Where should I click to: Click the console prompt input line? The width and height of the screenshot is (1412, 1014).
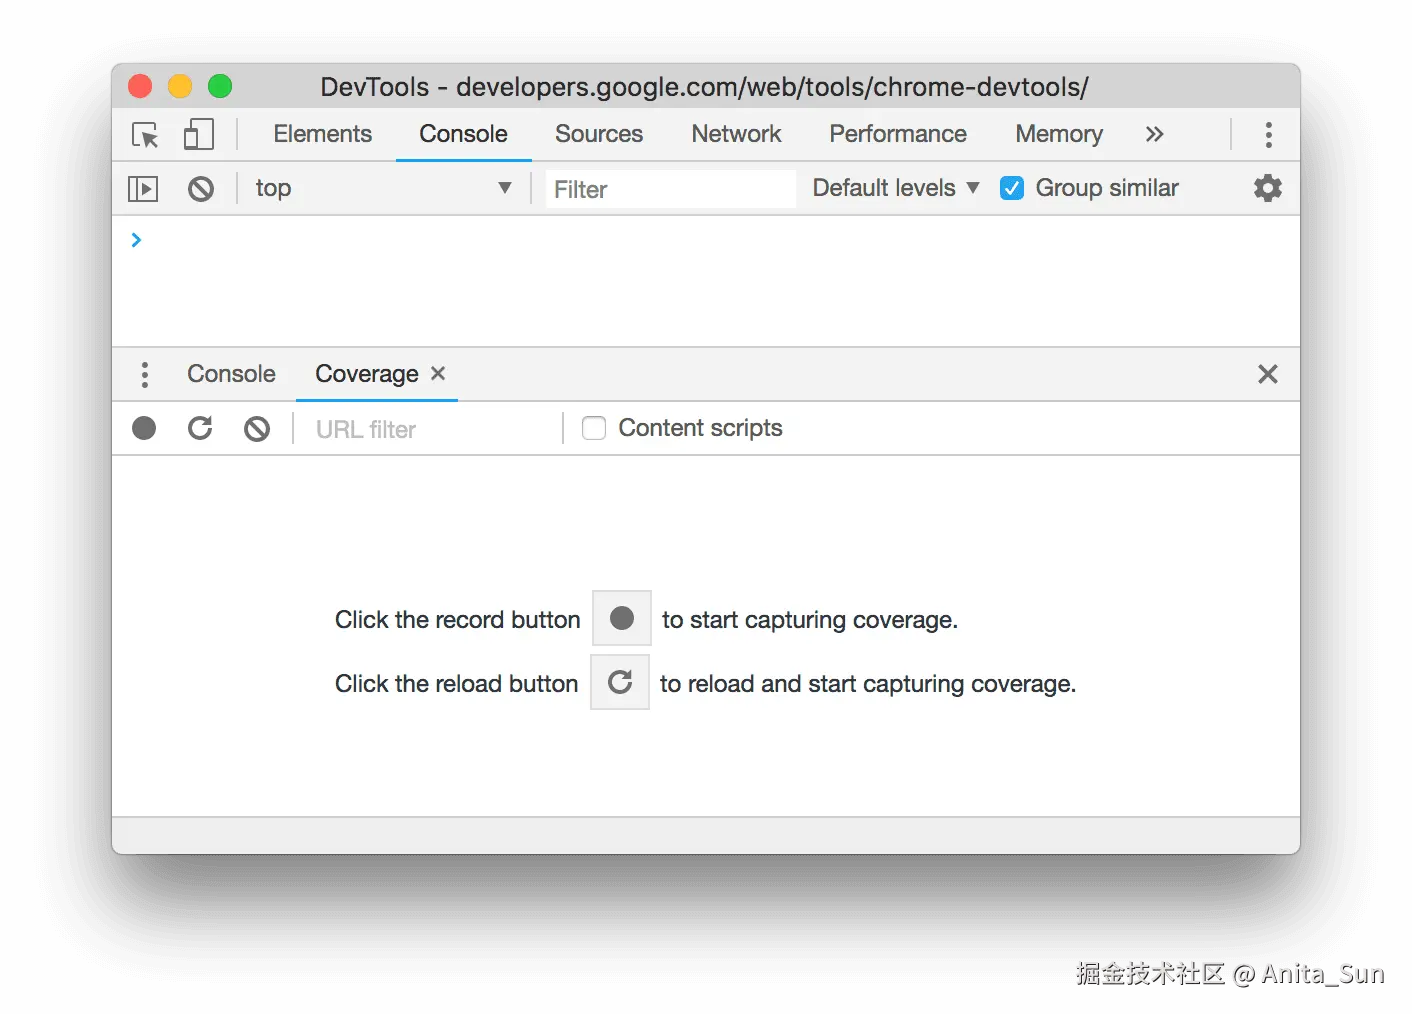coord(706,240)
